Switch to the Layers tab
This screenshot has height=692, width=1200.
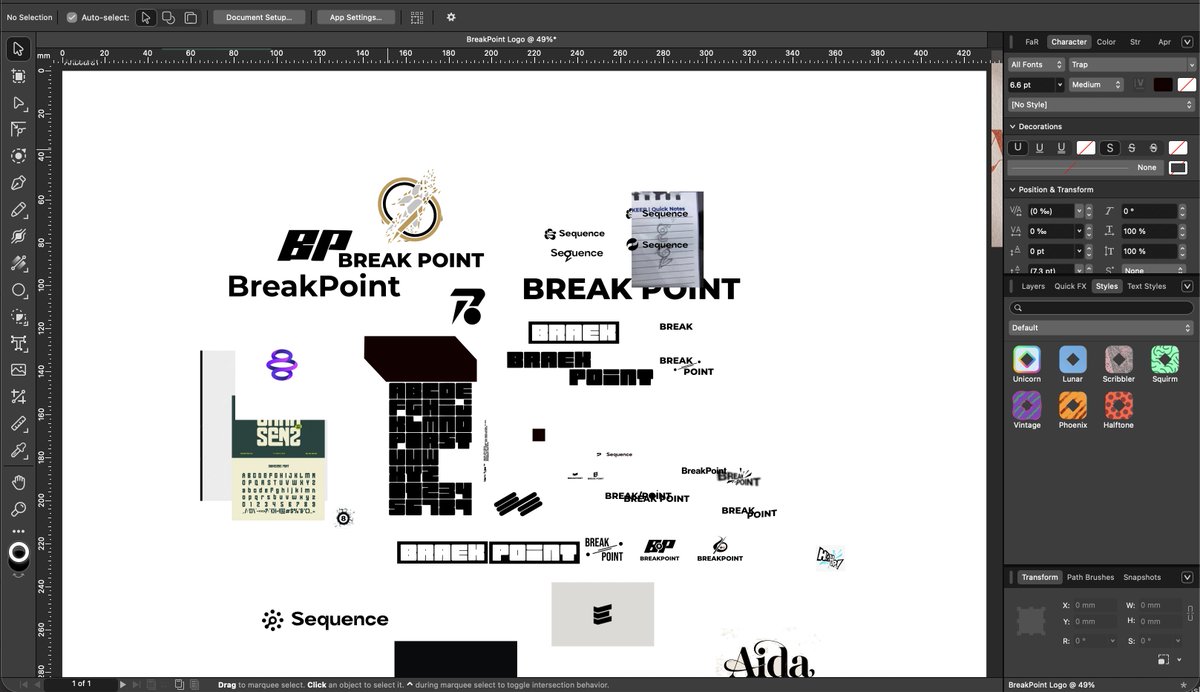1033,286
